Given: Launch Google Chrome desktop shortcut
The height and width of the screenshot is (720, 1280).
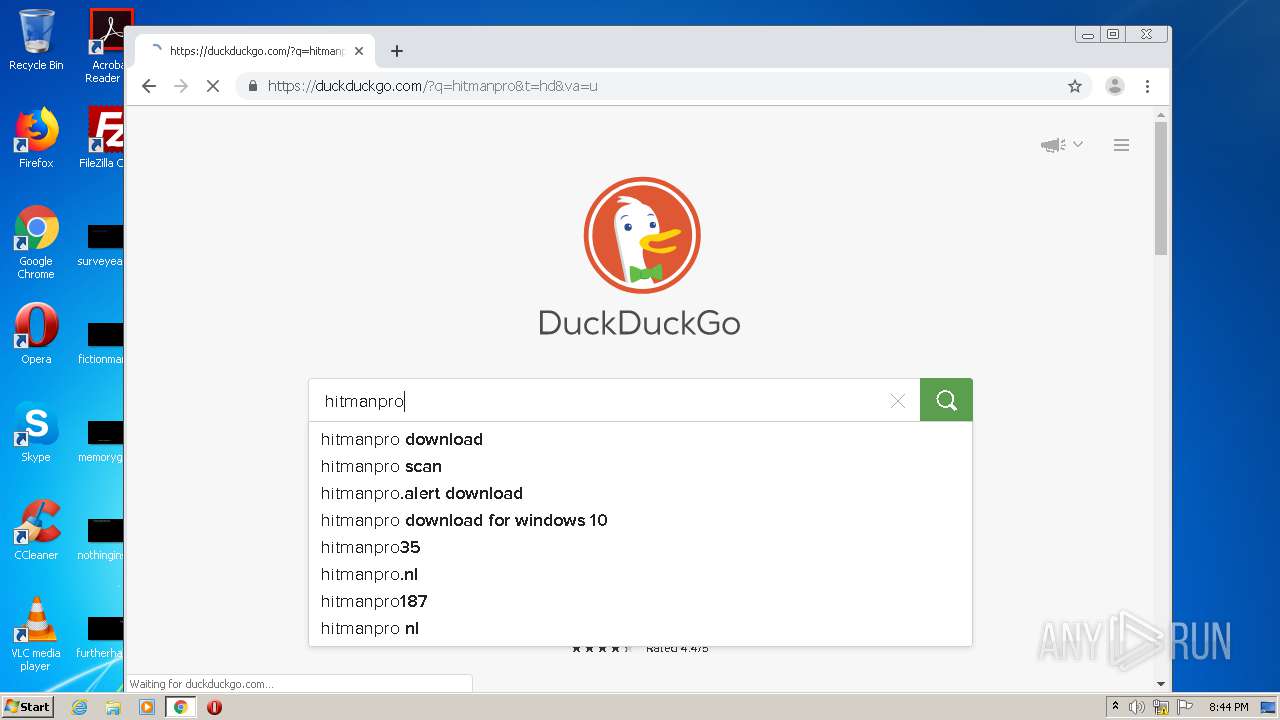Looking at the screenshot, I should pos(36,243).
